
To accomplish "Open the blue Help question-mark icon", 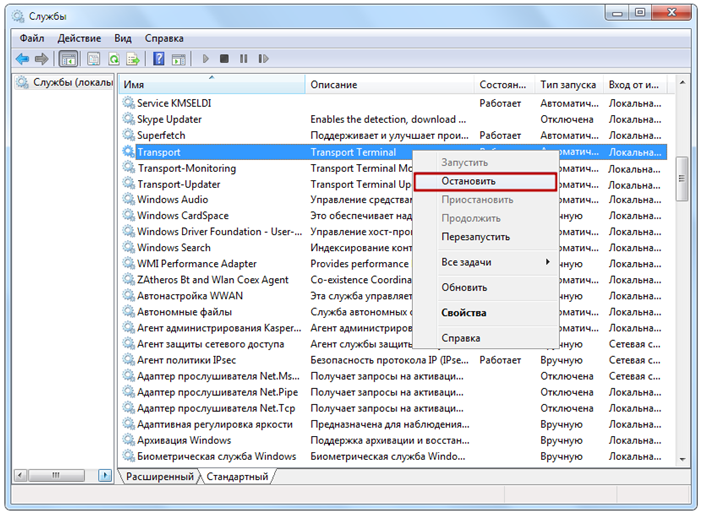I will click(x=158, y=59).
